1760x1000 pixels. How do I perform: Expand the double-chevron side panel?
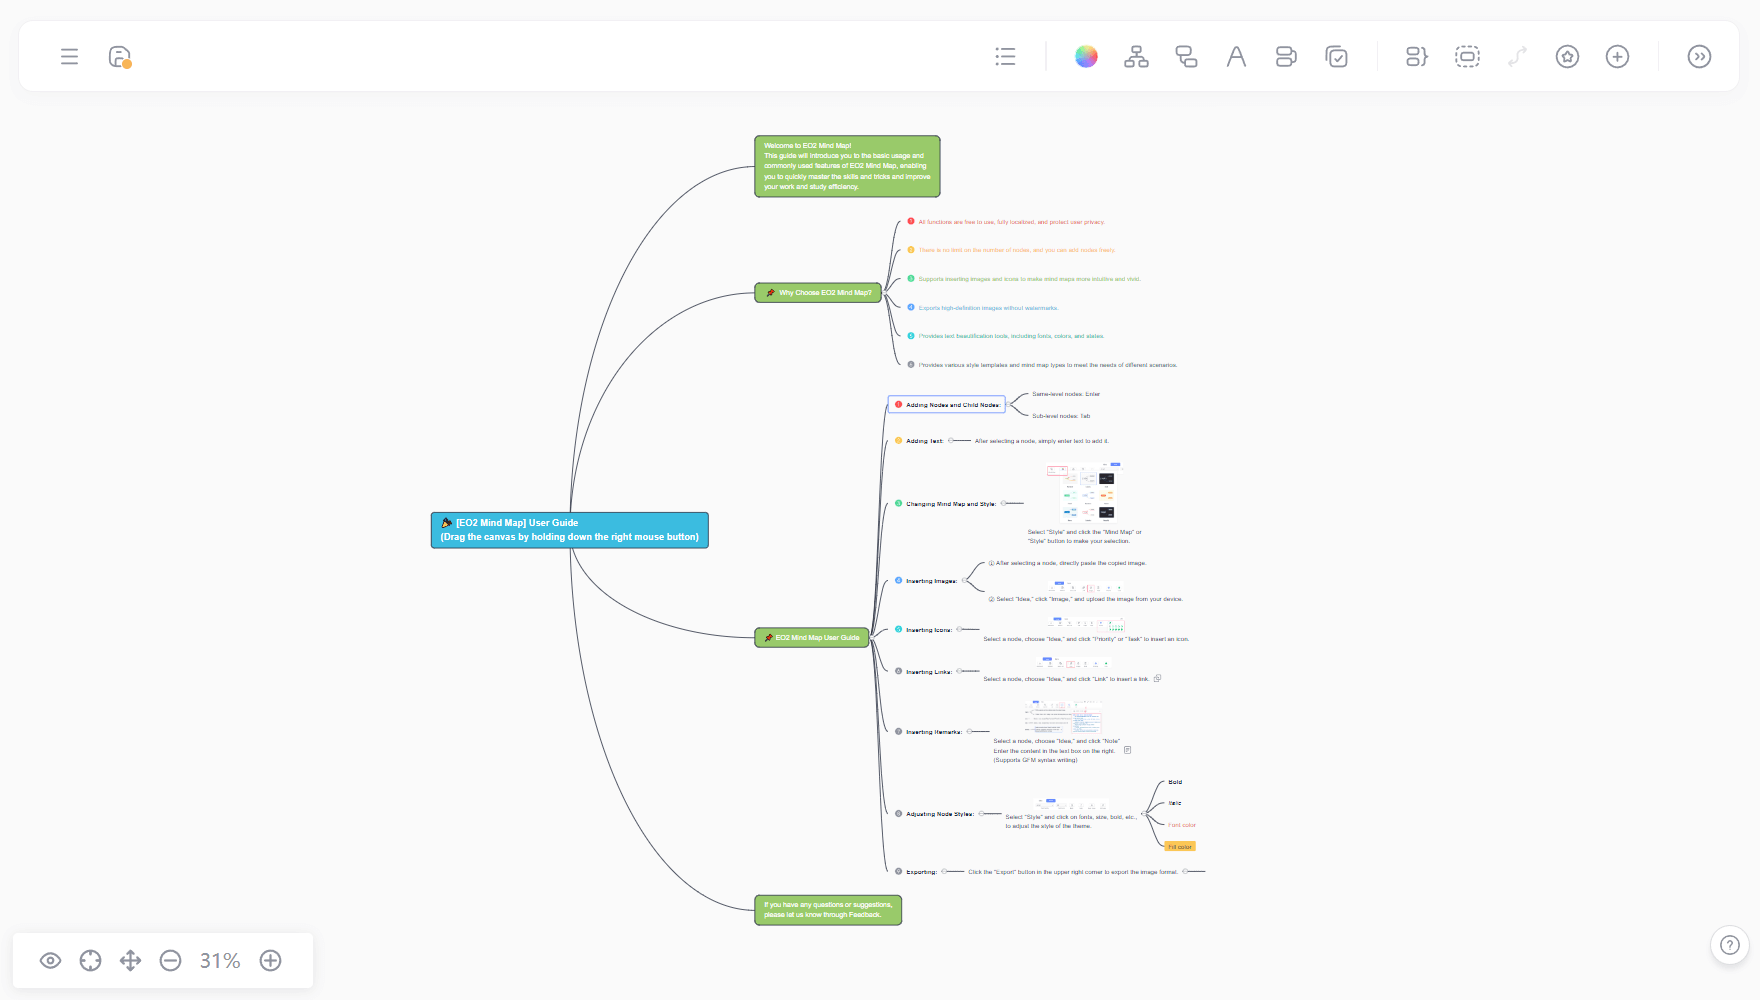click(1699, 57)
